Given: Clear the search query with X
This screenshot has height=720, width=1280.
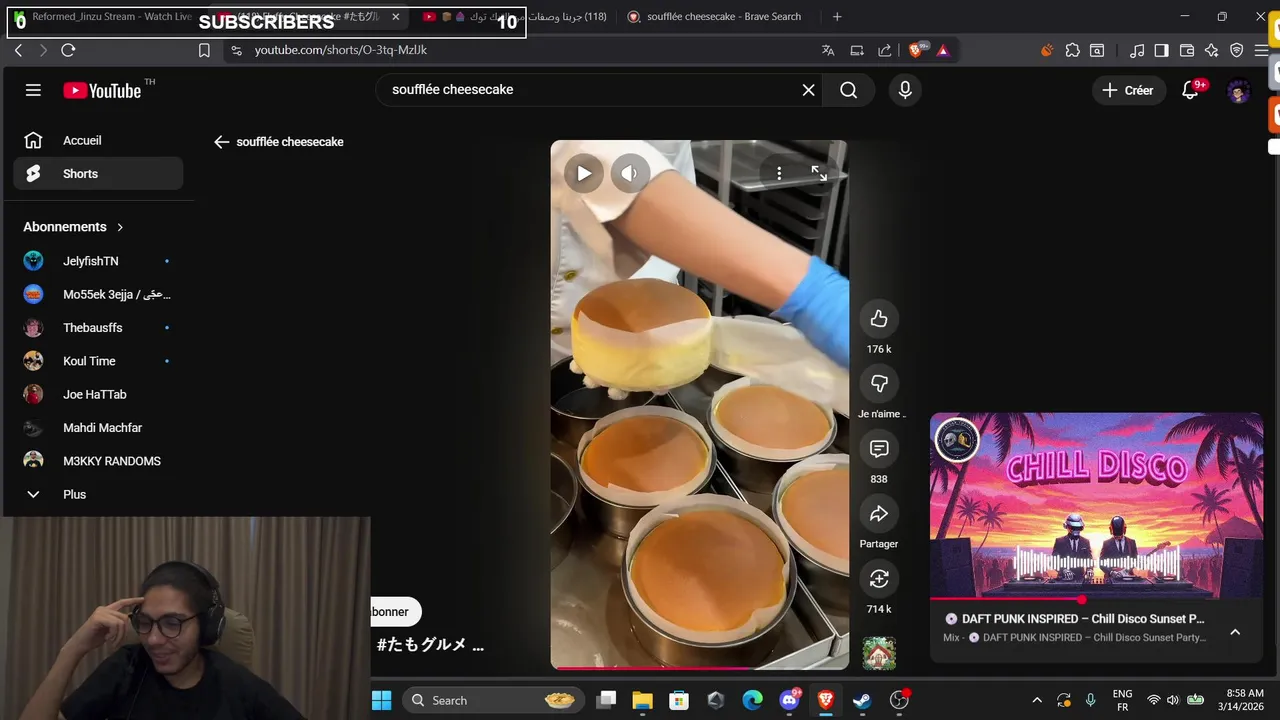Looking at the screenshot, I should [808, 90].
